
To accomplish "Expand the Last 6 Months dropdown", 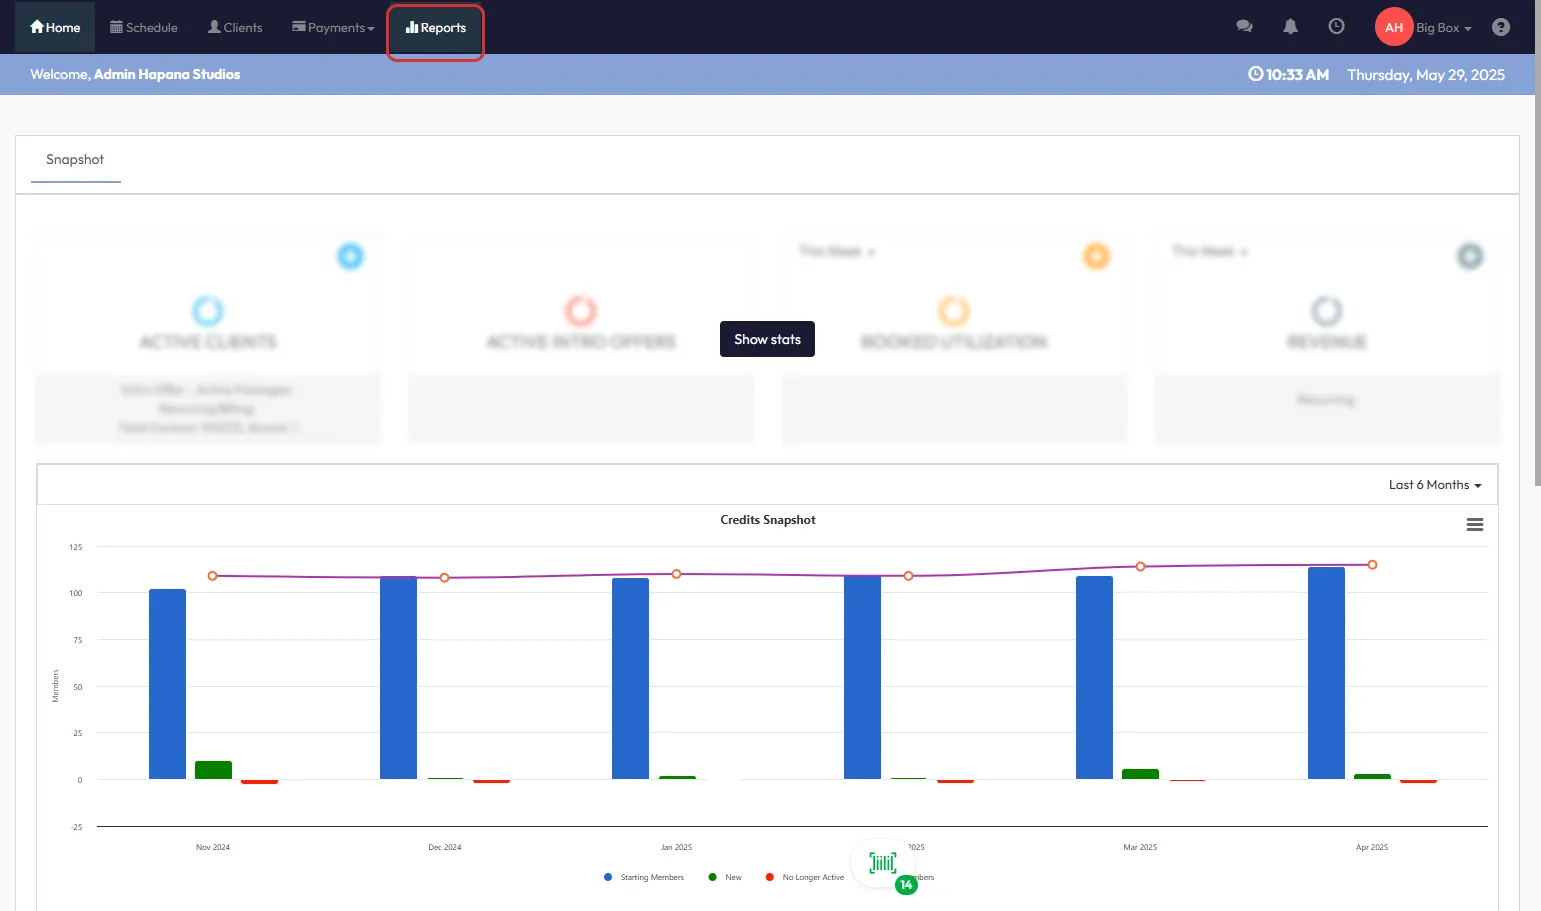I will pos(1435,485).
